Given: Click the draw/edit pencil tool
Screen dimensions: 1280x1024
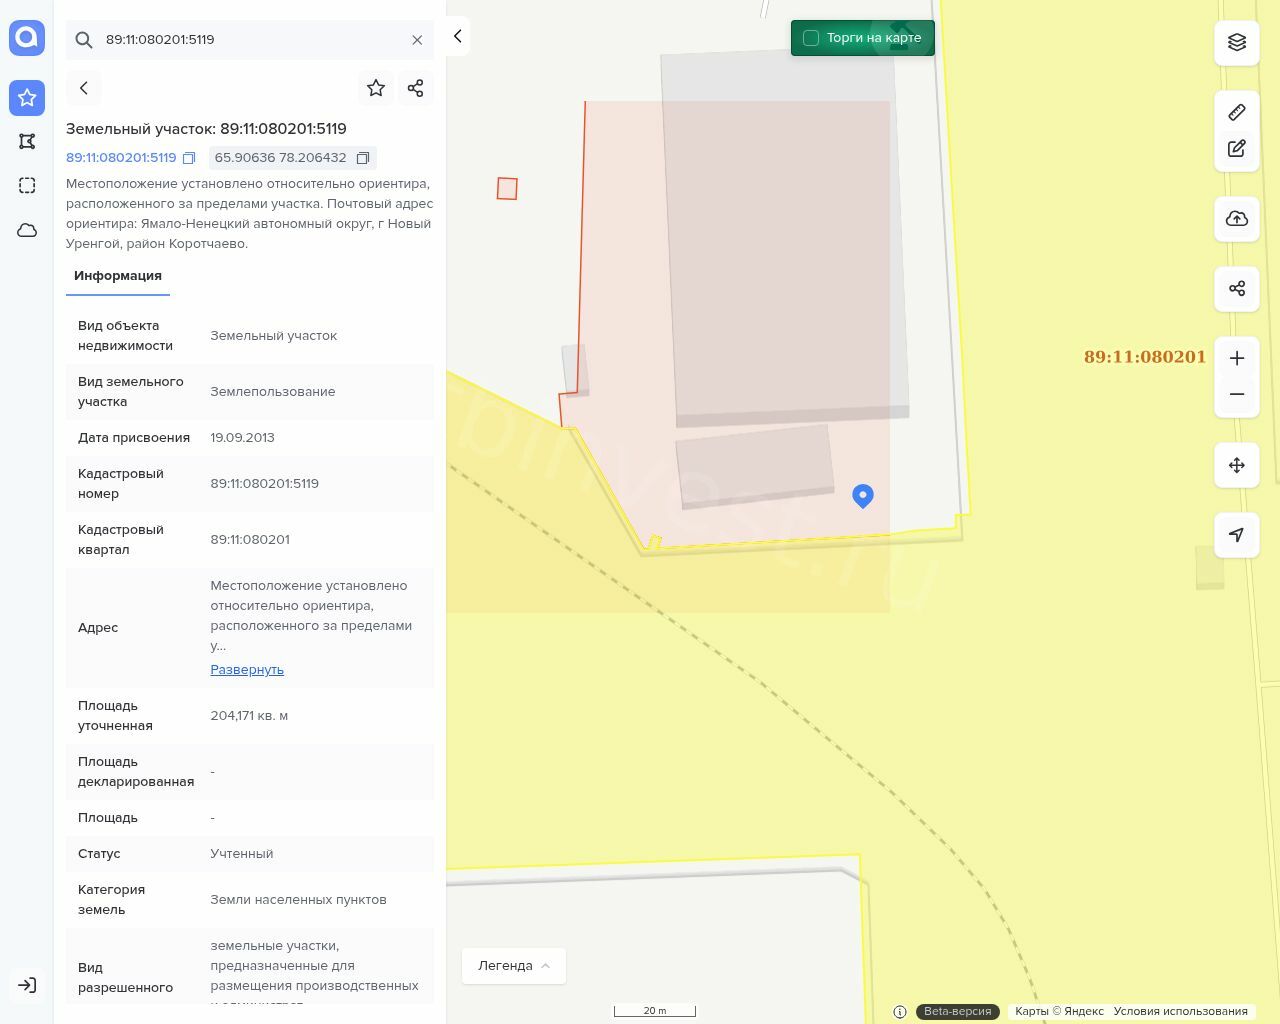Looking at the screenshot, I should (x=1237, y=149).
